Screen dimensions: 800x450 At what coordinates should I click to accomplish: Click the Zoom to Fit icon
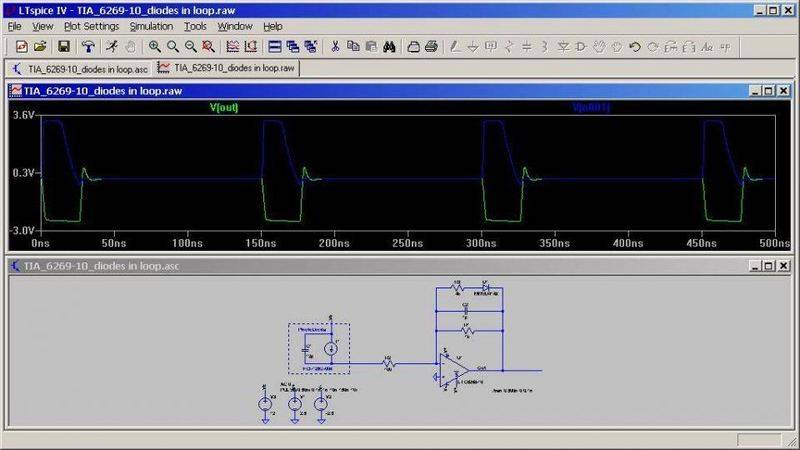(207, 46)
